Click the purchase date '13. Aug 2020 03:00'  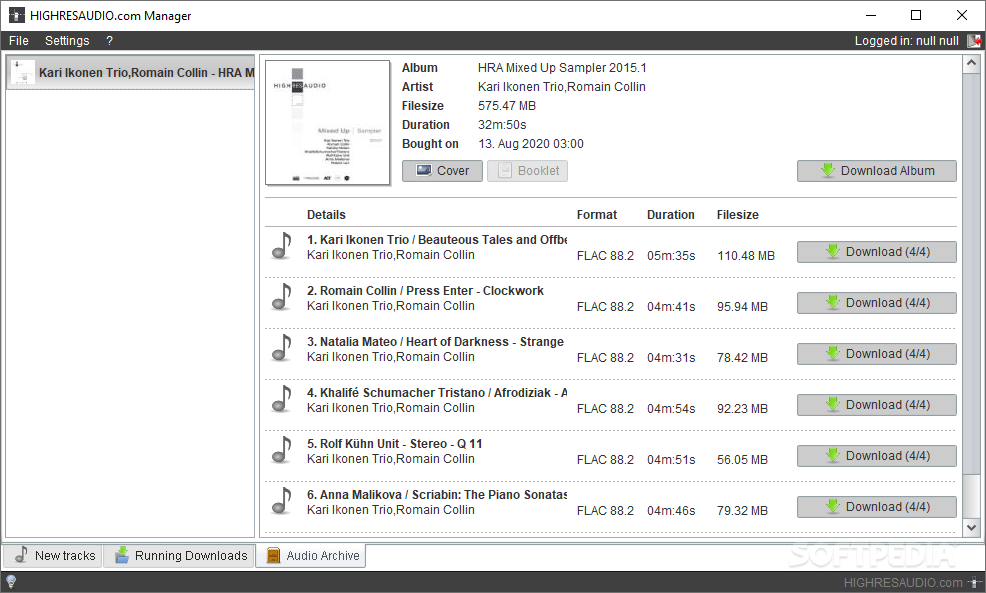[x=531, y=144]
